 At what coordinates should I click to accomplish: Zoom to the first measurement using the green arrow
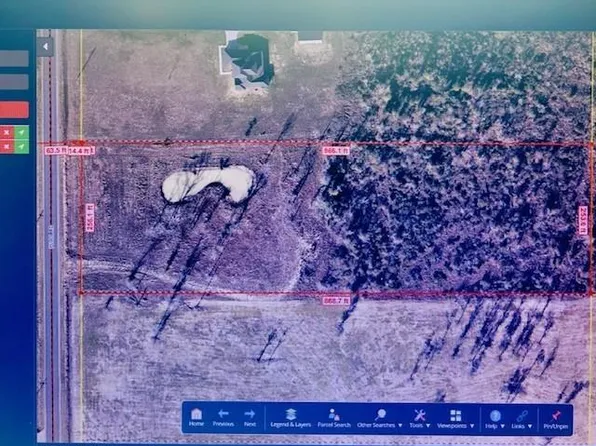pyautogui.click(x=22, y=132)
